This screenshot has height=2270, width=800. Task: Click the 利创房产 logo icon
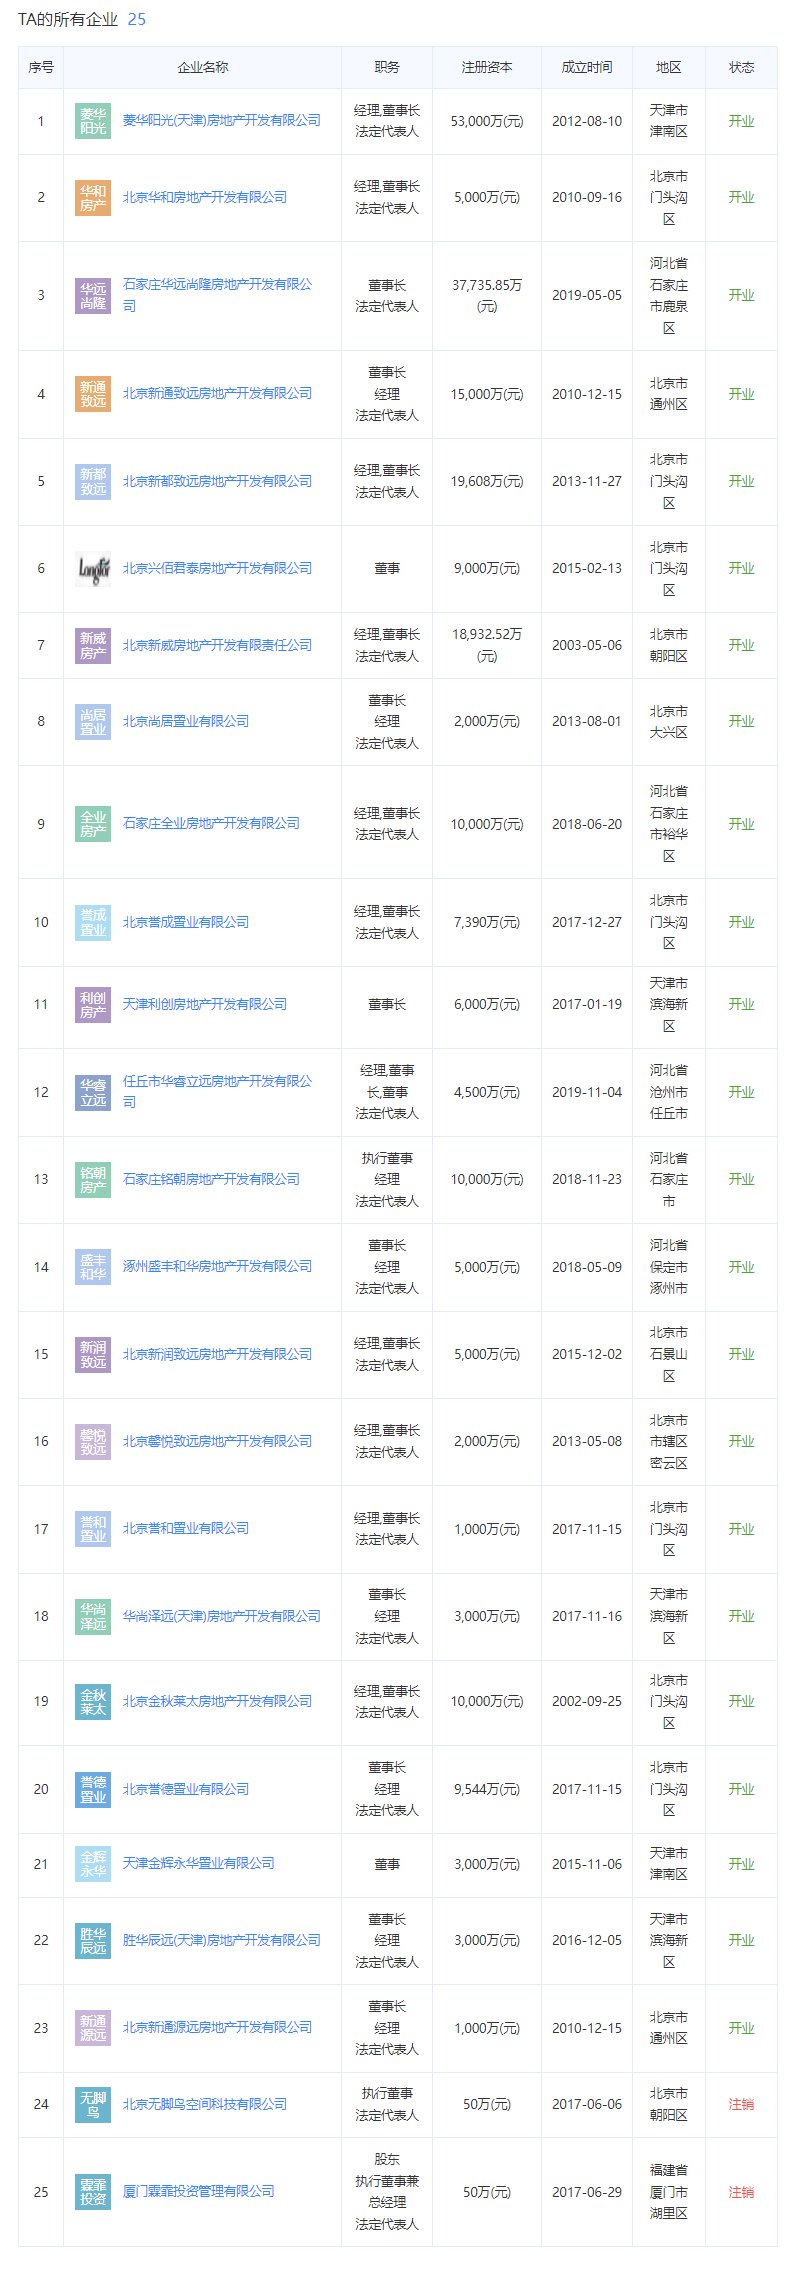(x=93, y=1004)
